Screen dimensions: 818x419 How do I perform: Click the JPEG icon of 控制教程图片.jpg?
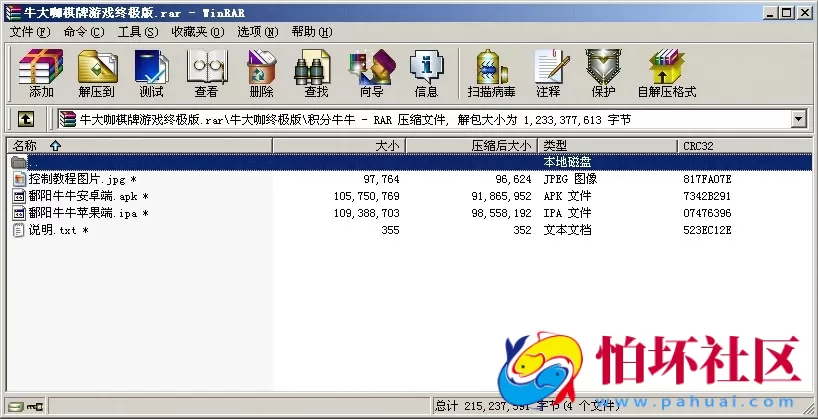coord(19,179)
